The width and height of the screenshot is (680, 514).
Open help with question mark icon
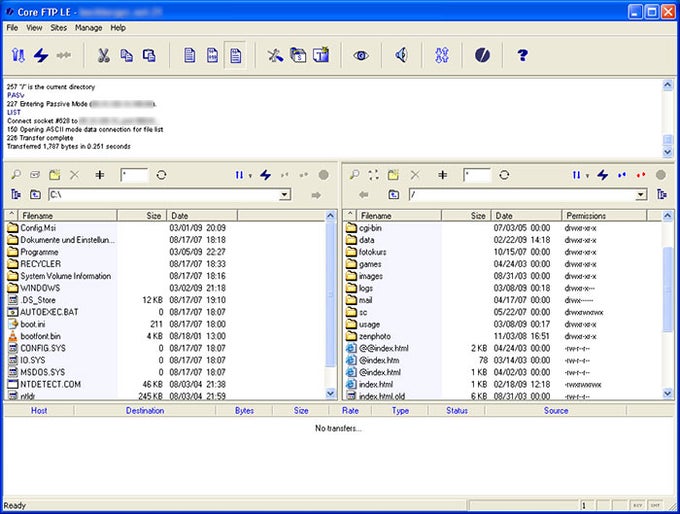[x=523, y=56]
